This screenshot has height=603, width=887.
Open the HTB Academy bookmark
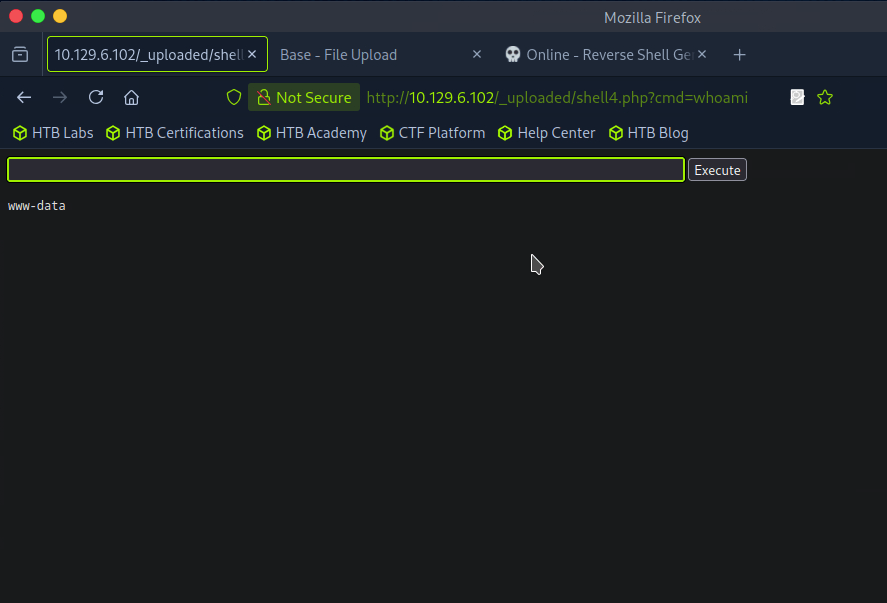coord(312,133)
